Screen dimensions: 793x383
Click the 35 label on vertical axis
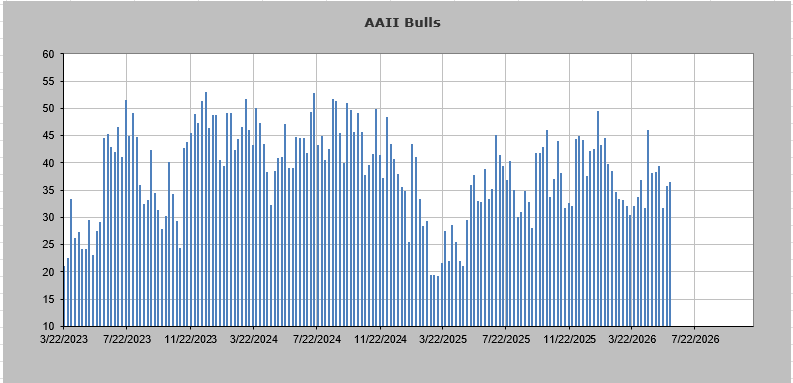[49, 190]
